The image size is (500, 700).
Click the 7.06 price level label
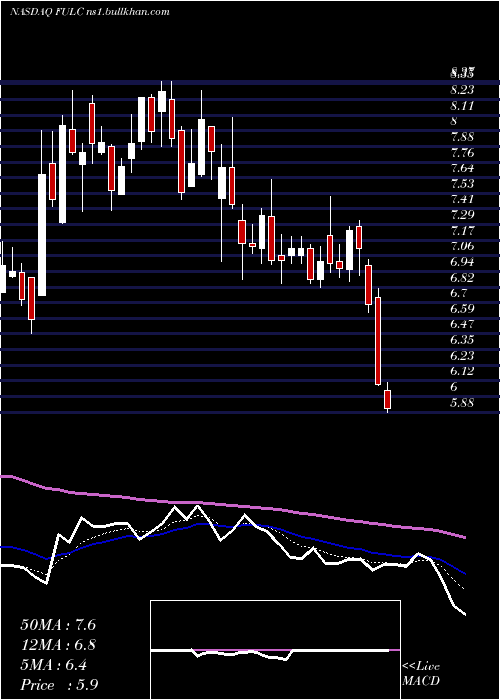pos(462,246)
